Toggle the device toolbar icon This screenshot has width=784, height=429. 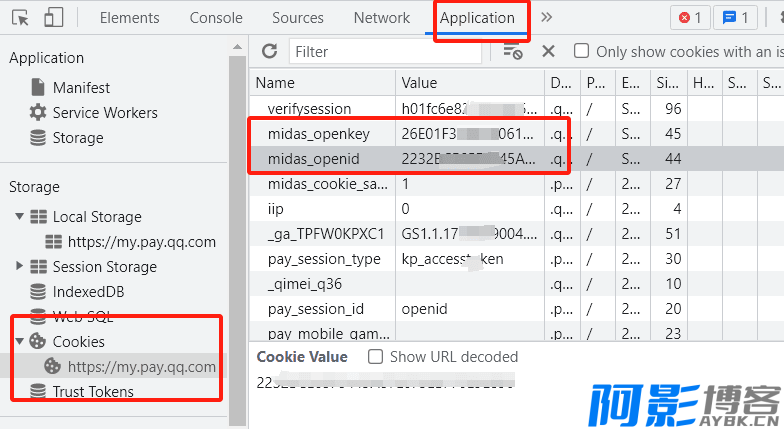click(54, 18)
